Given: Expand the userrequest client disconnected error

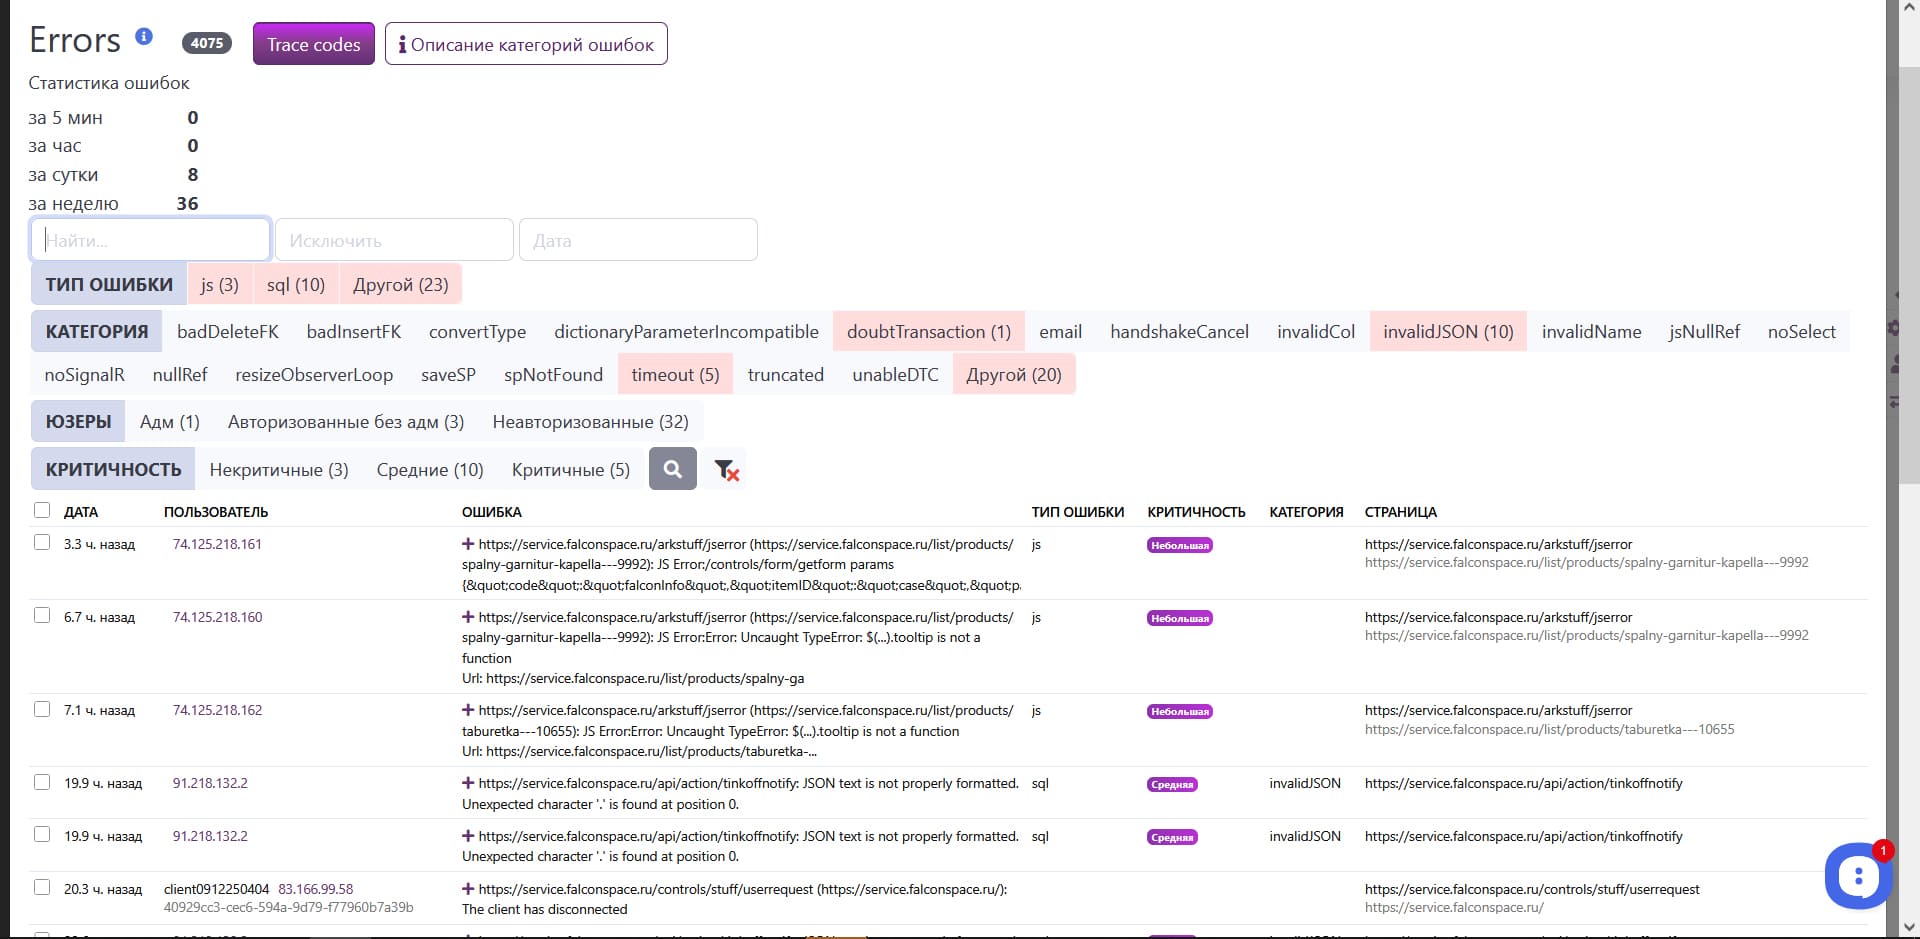Looking at the screenshot, I should tap(468, 889).
